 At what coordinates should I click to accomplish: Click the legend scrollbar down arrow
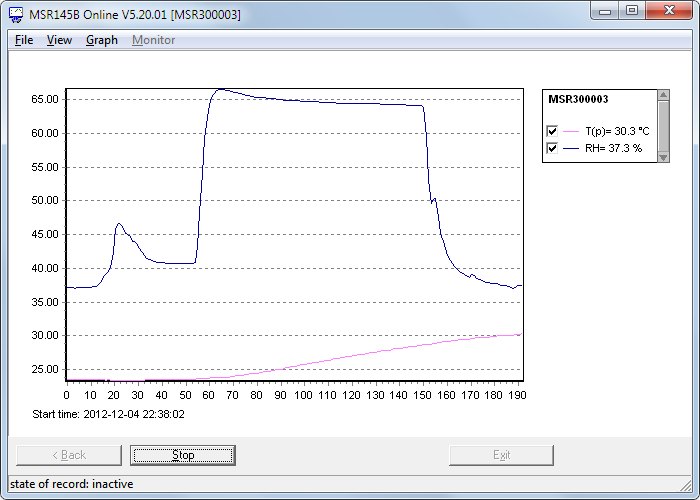tap(663, 157)
